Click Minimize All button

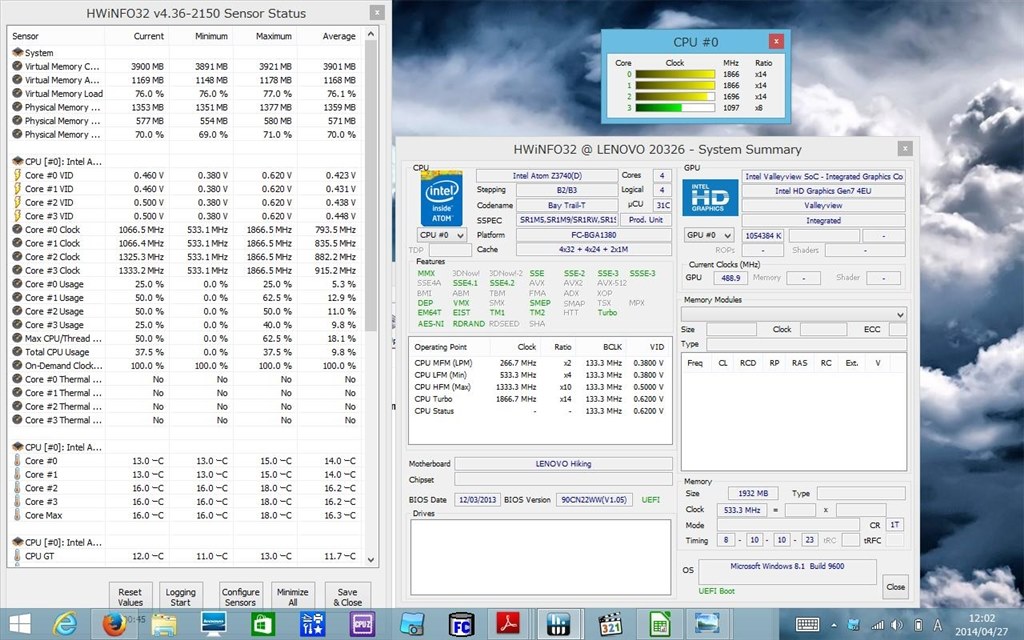(293, 597)
